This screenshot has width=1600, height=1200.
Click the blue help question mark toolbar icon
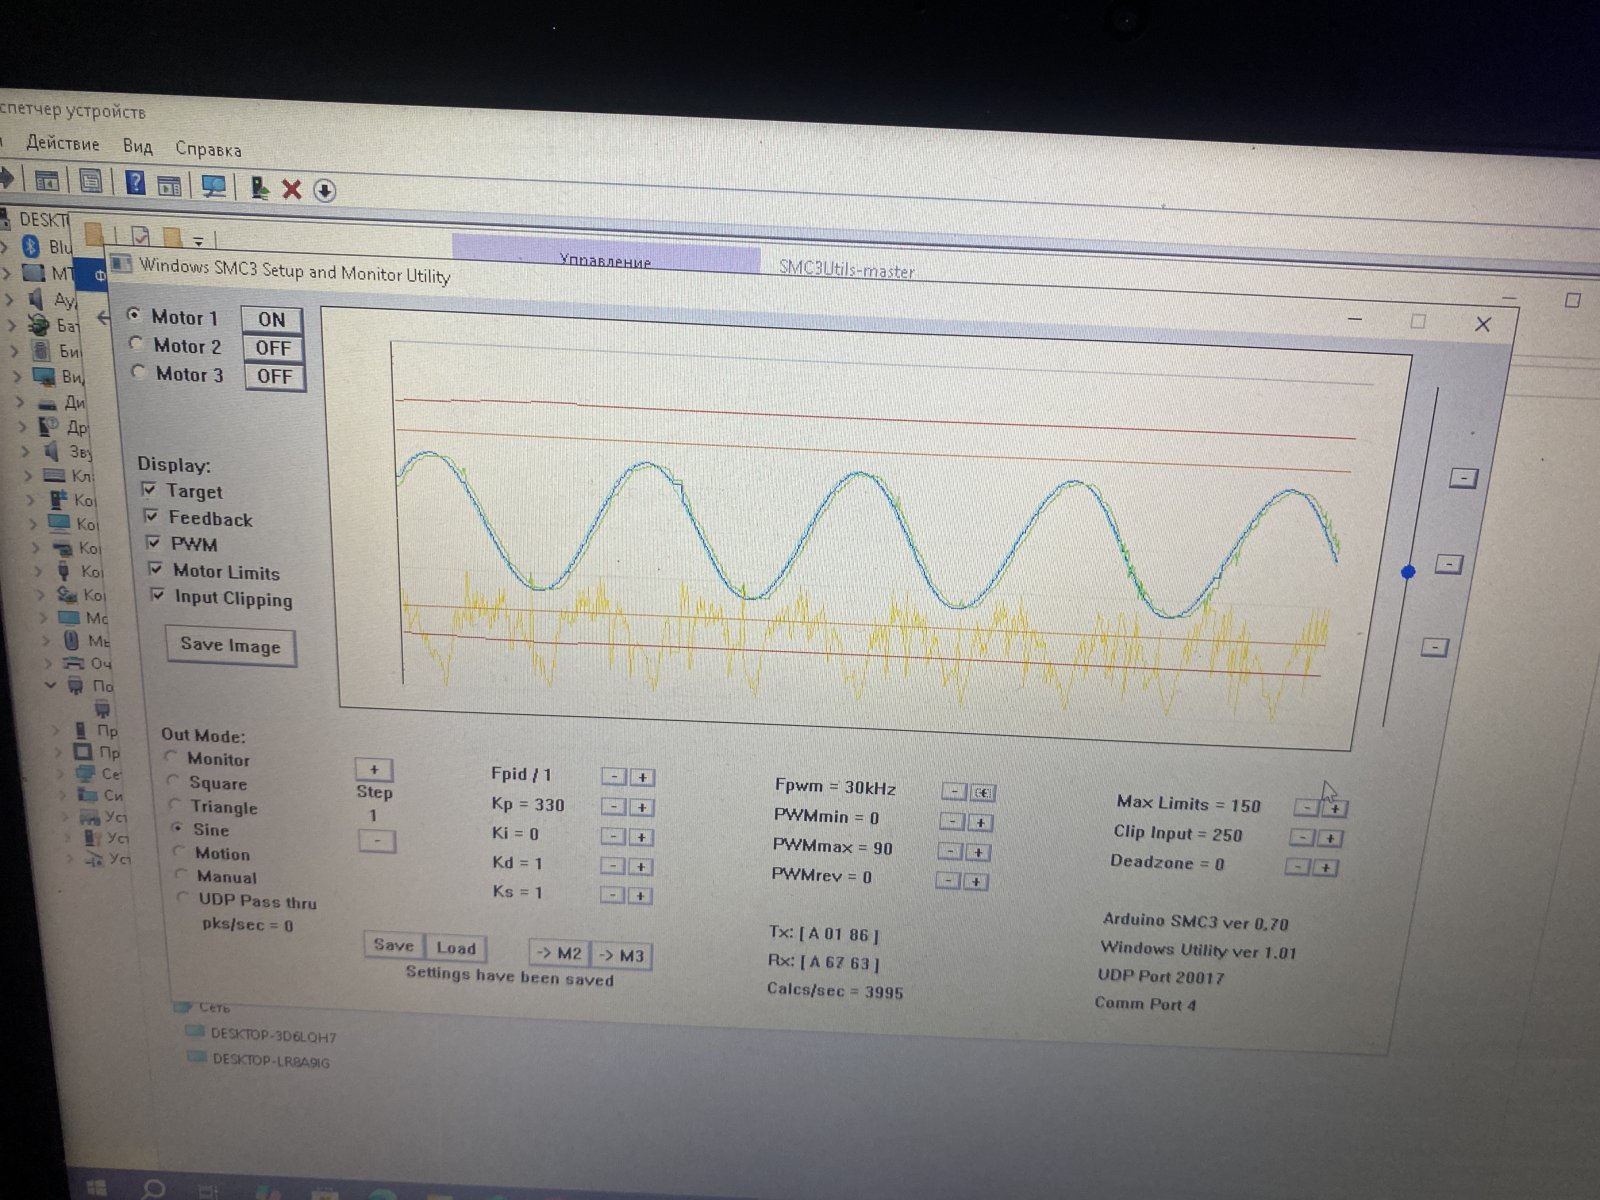coord(135,183)
